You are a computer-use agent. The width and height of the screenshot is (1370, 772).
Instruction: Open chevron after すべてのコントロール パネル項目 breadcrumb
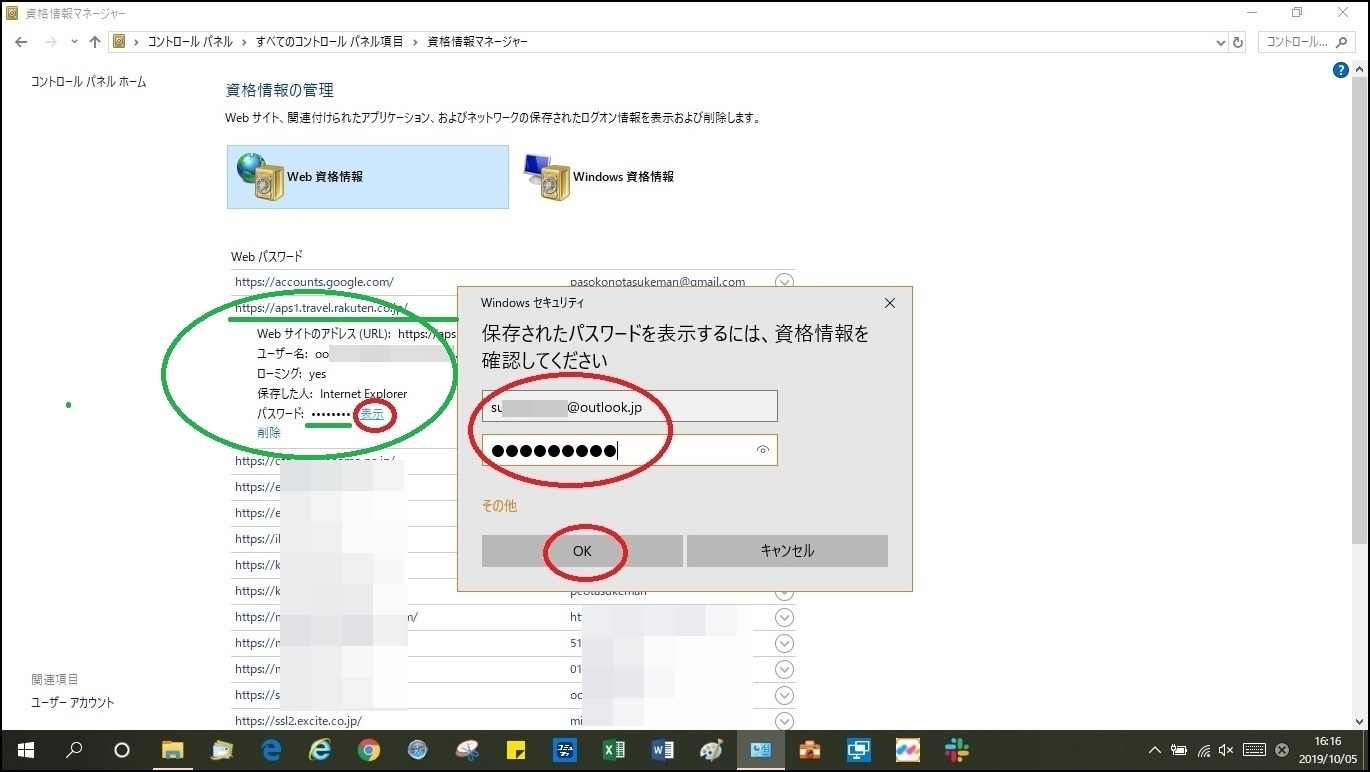[x=415, y=42]
